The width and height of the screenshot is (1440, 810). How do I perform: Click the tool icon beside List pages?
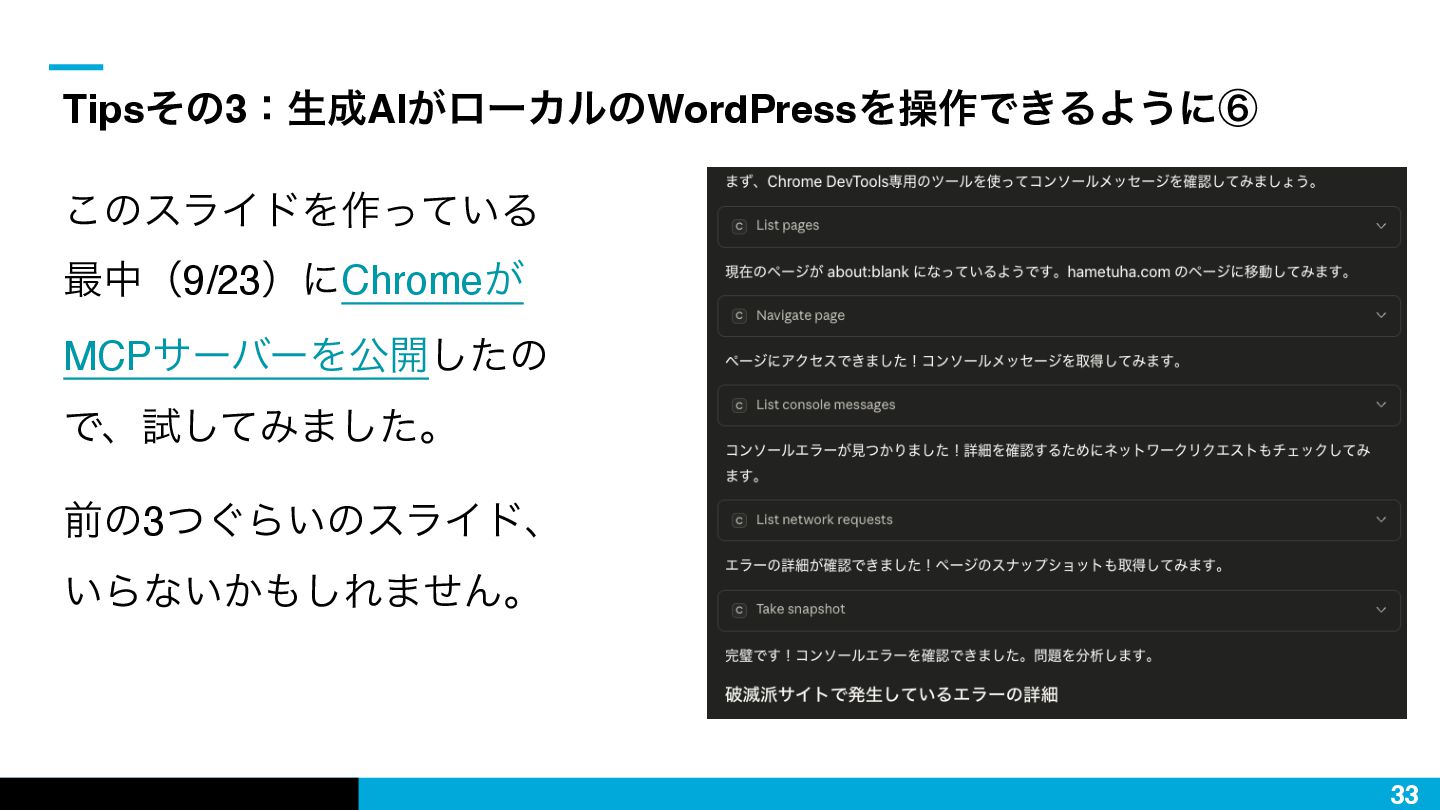740,226
